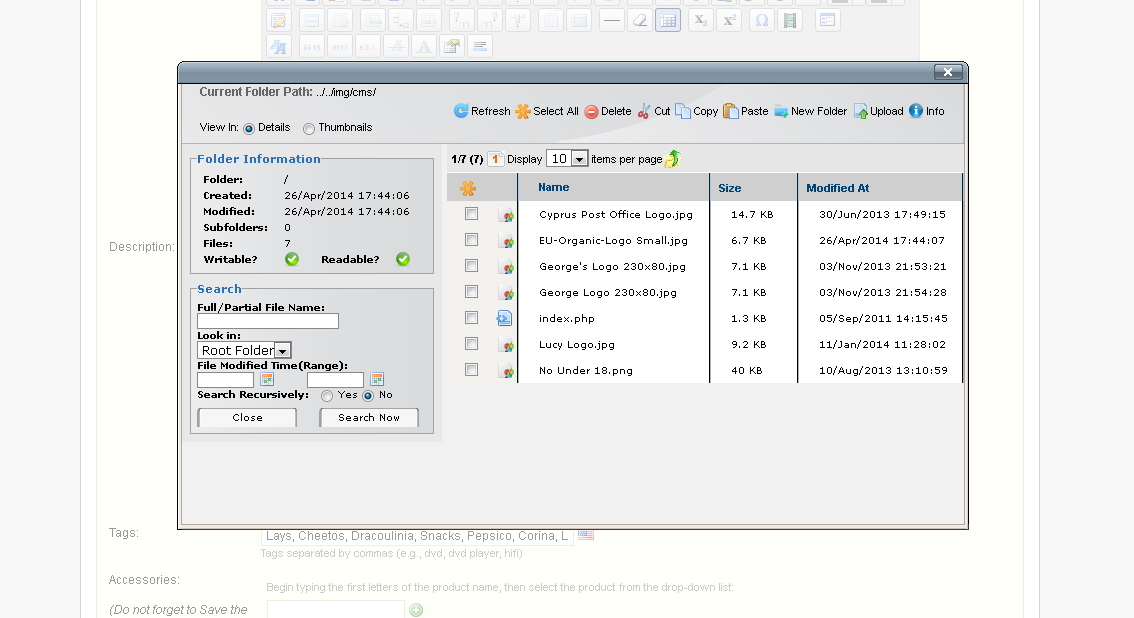Toggle superscript in the editor toolbar
Image resolution: width=1134 pixels, height=618 pixels.
729,20
